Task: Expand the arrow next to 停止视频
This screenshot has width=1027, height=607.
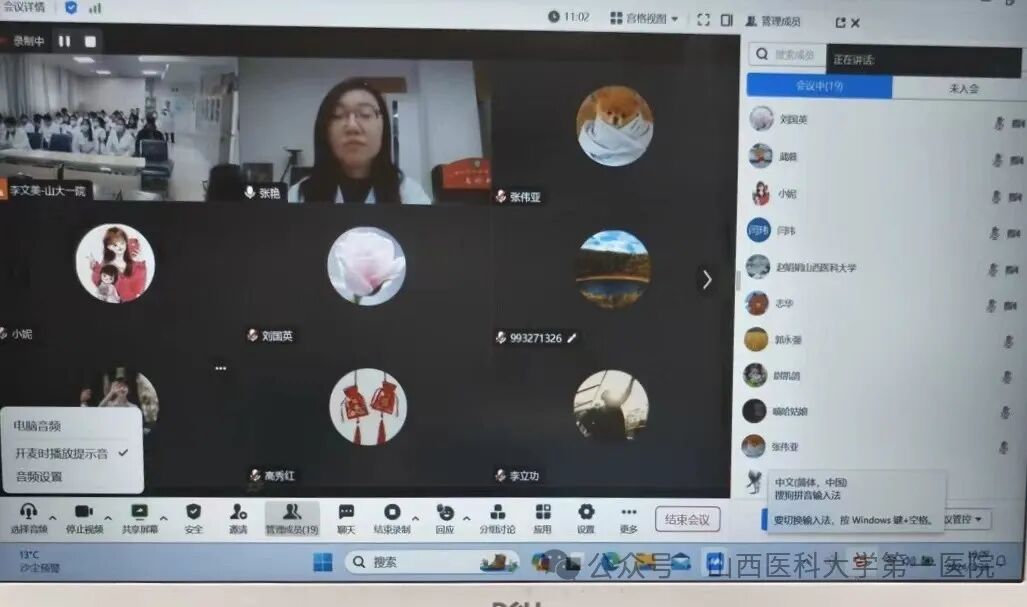Action: pos(108,517)
